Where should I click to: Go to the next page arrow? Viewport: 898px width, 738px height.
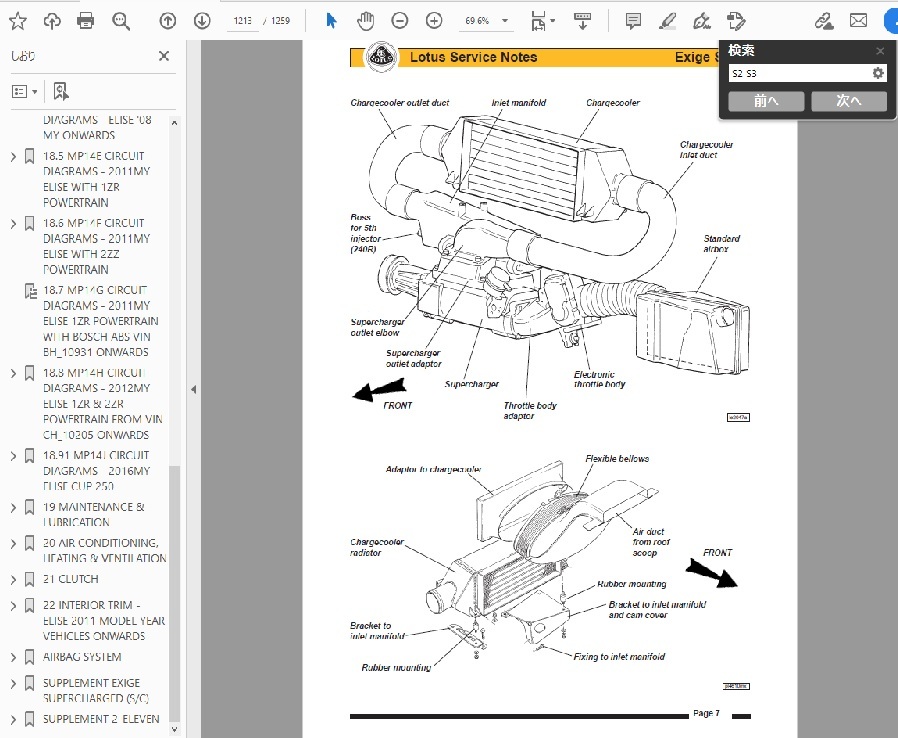pos(202,21)
